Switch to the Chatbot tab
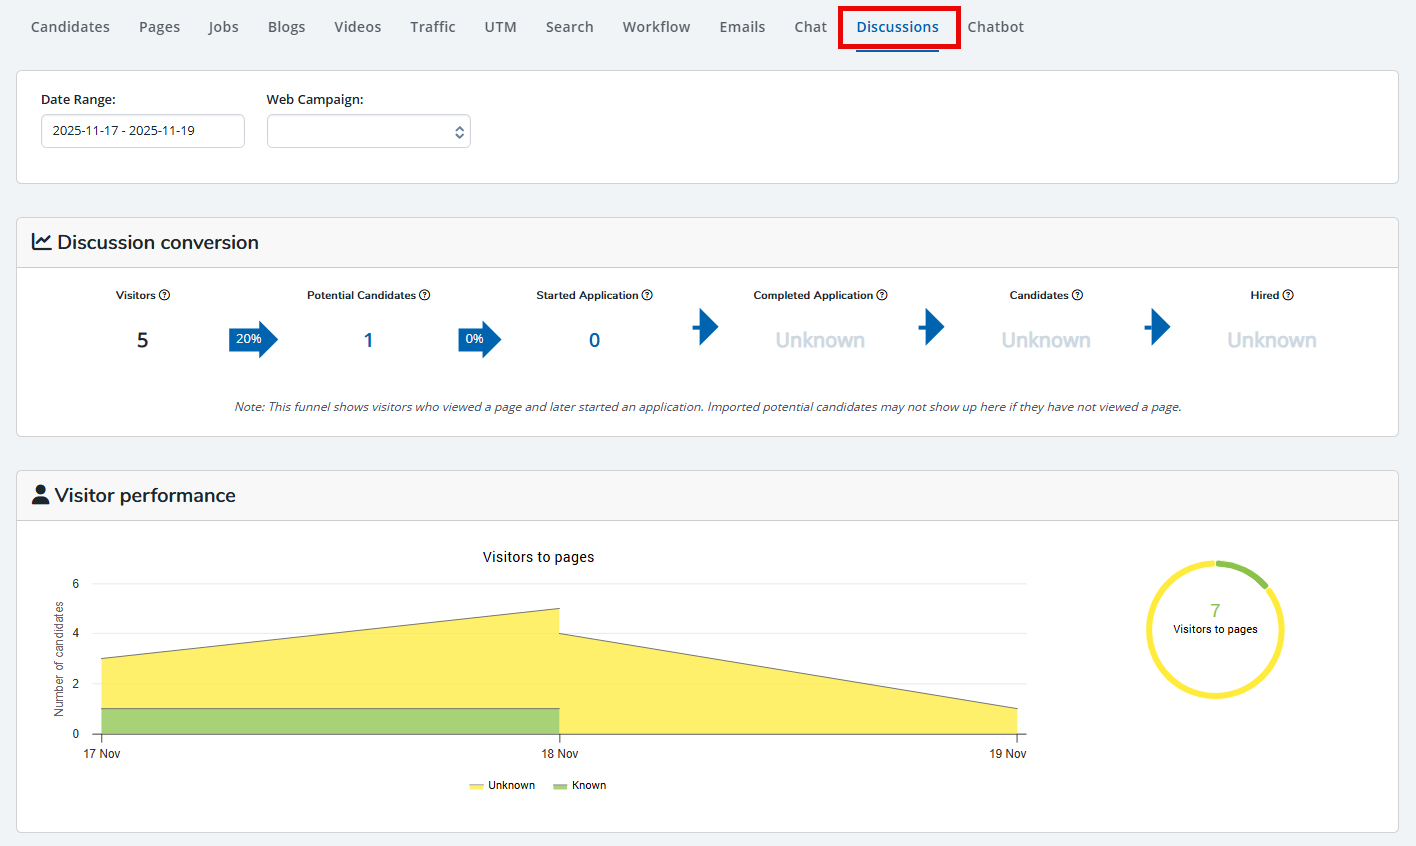Image resolution: width=1416 pixels, height=846 pixels. (995, 27)
